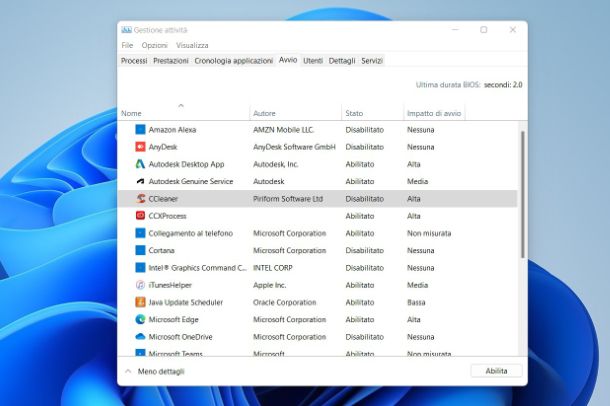Sort by the Autore column header
The image size is (610, 406).
296,112
